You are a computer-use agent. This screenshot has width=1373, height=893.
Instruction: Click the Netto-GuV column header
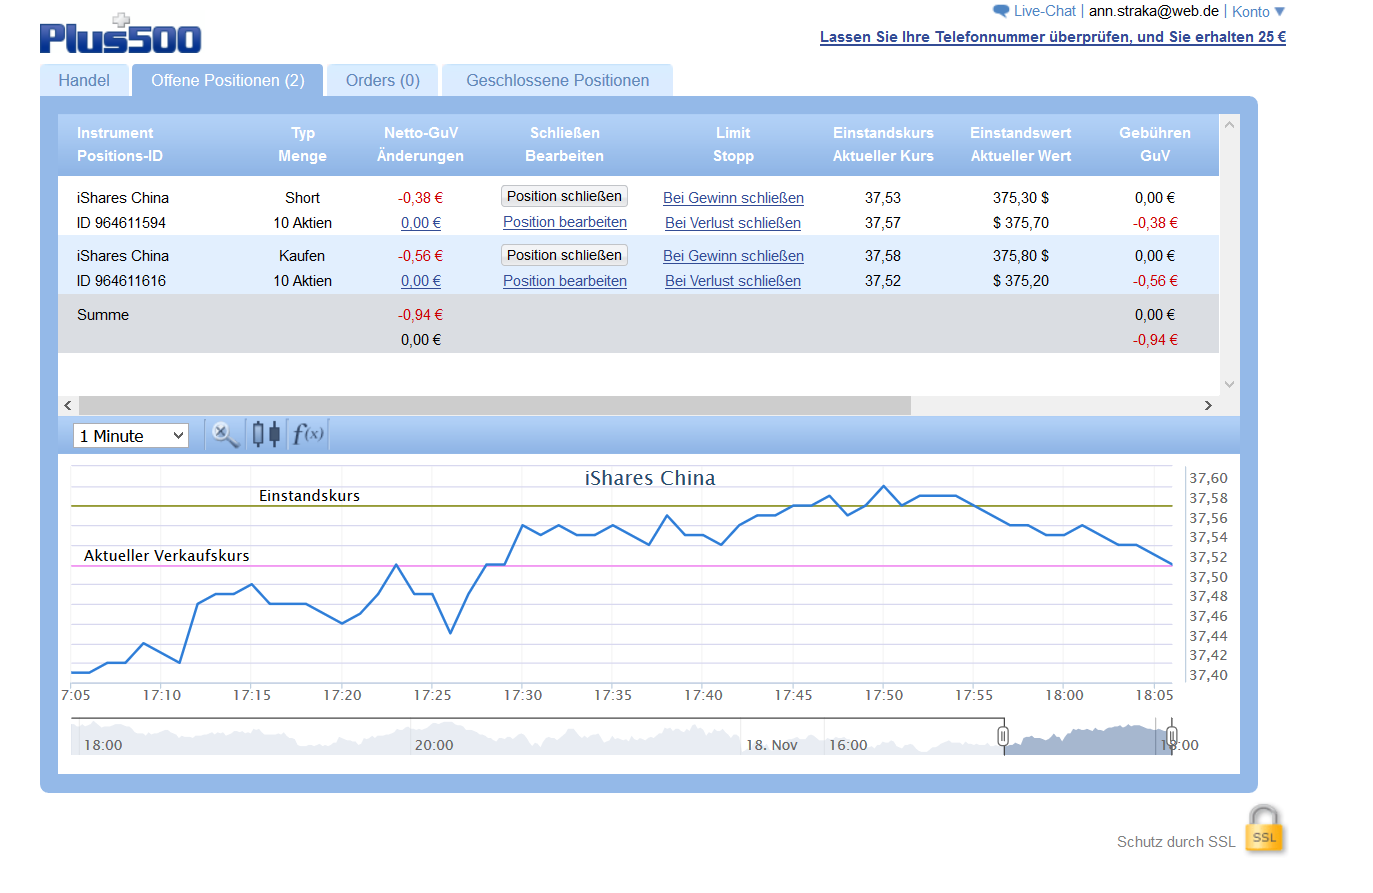(x=421, y=133)
